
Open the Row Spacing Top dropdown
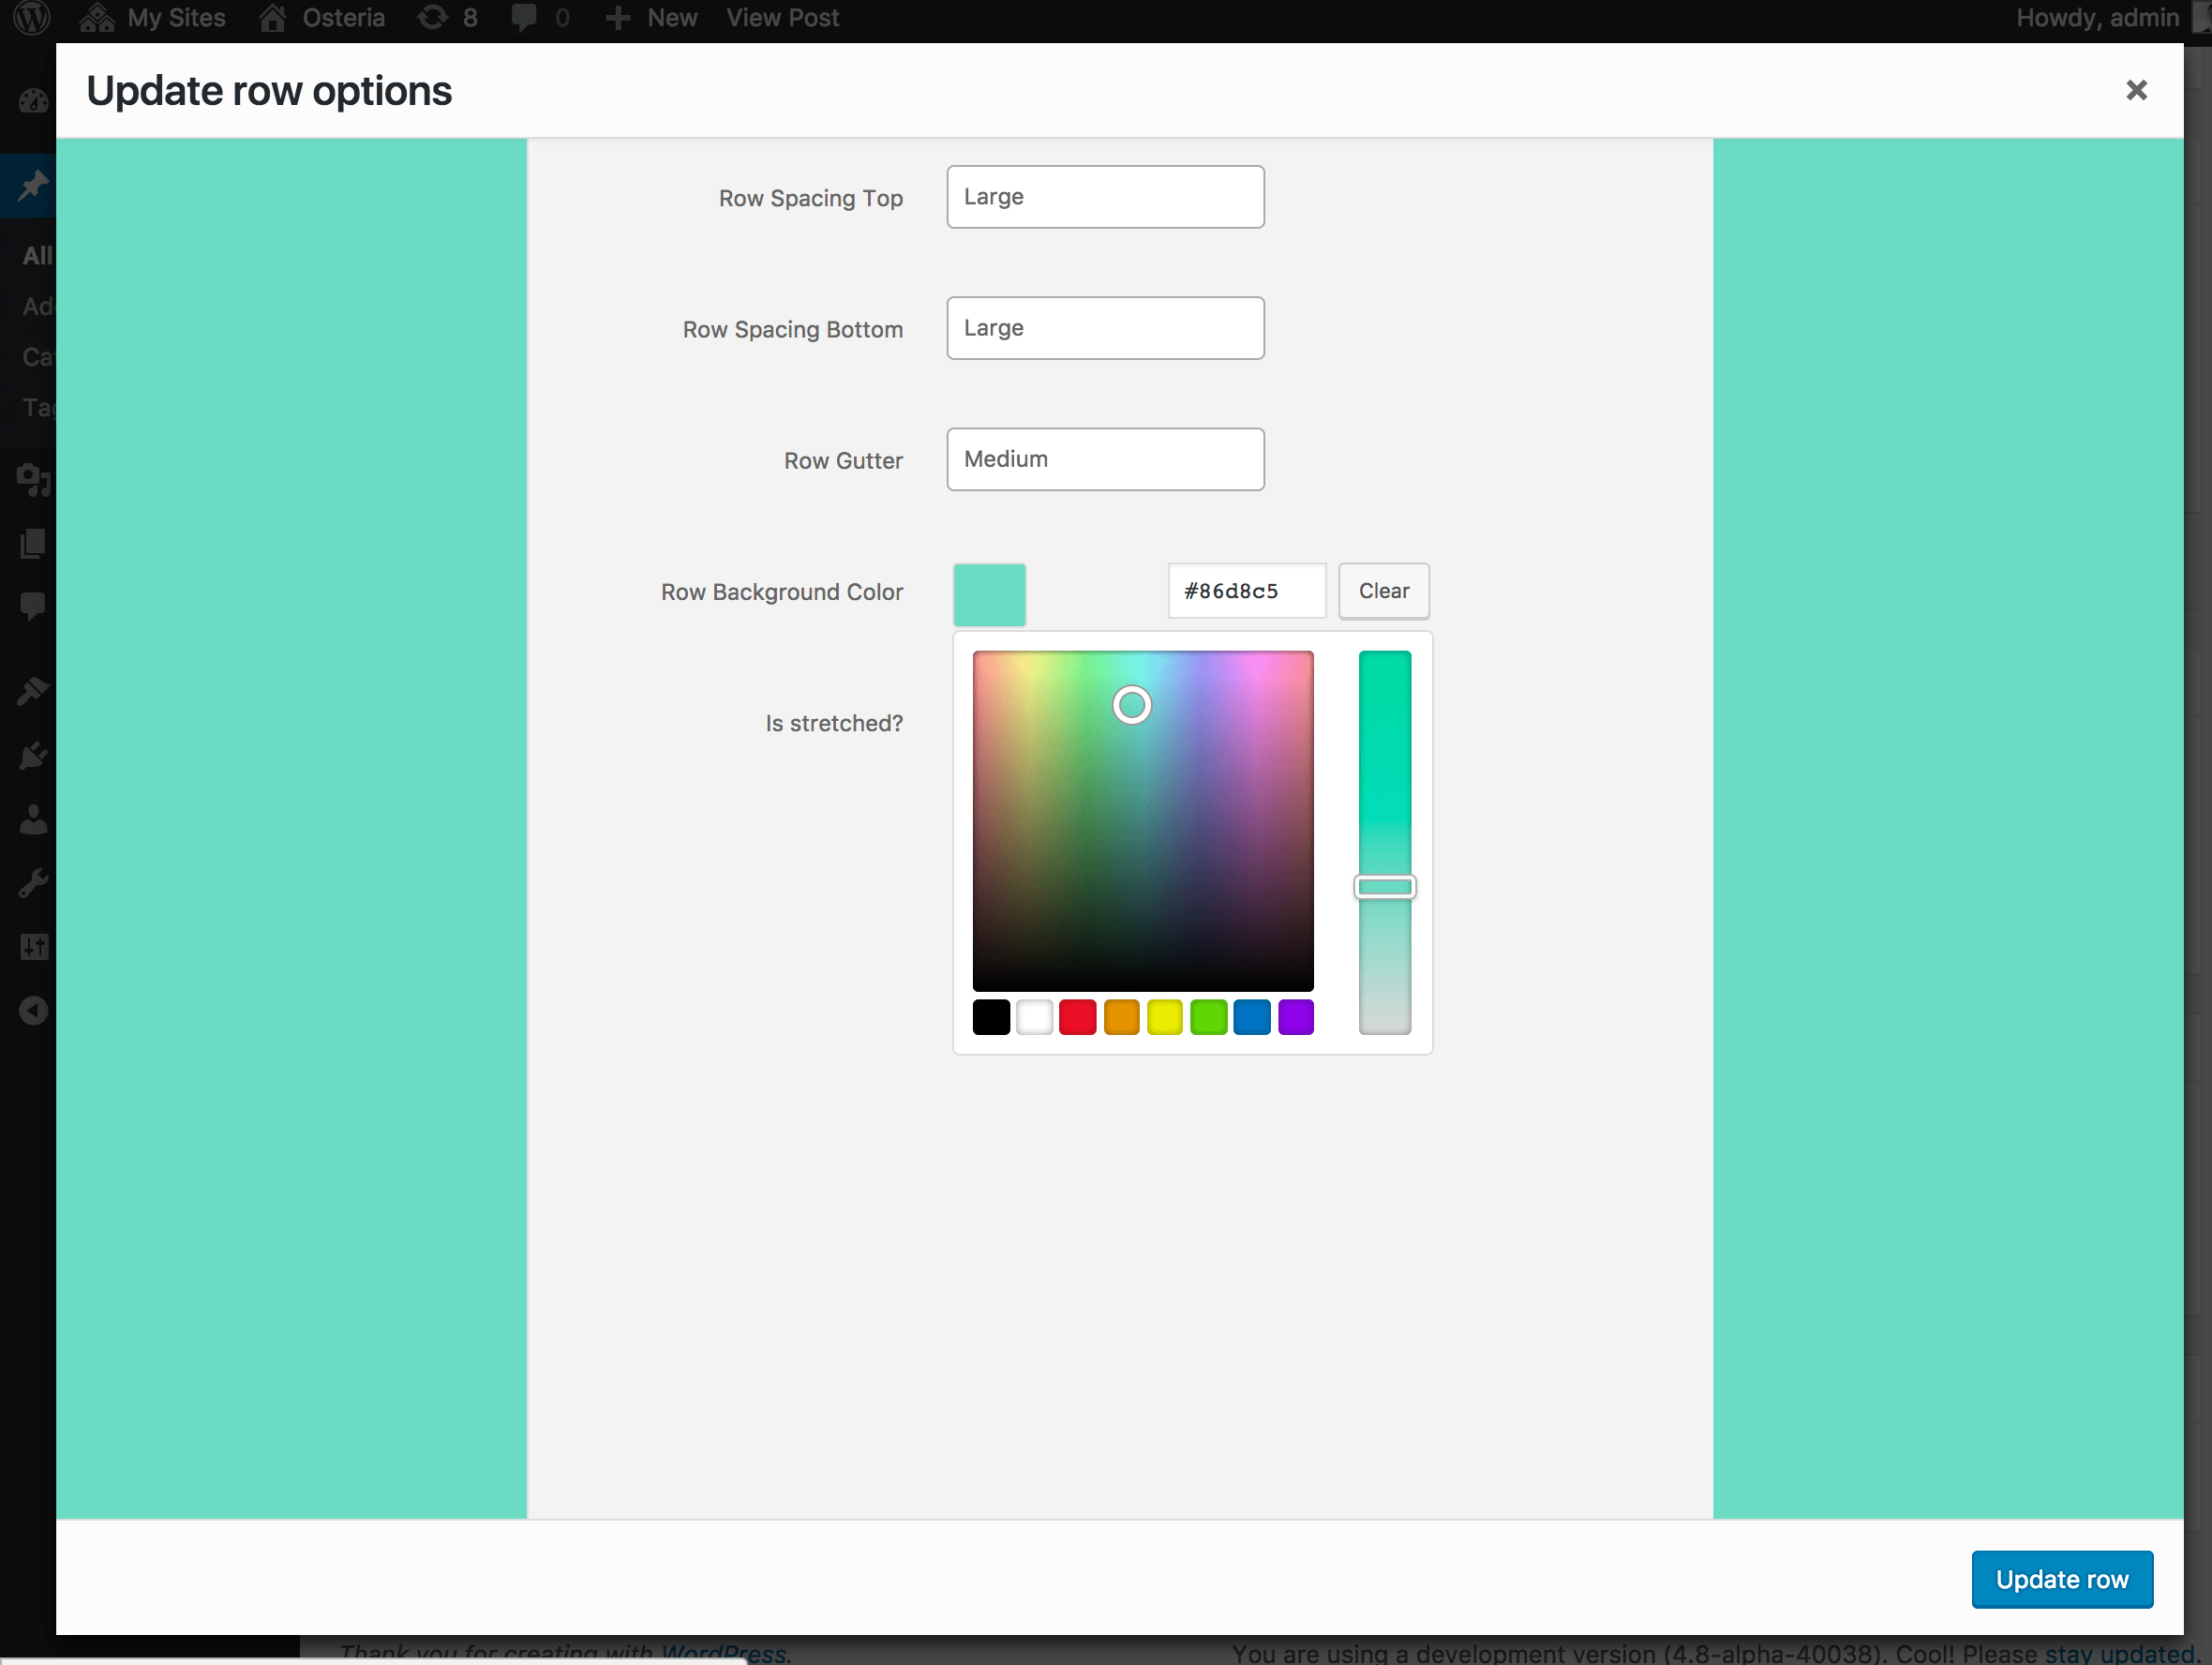(1105, 197)
